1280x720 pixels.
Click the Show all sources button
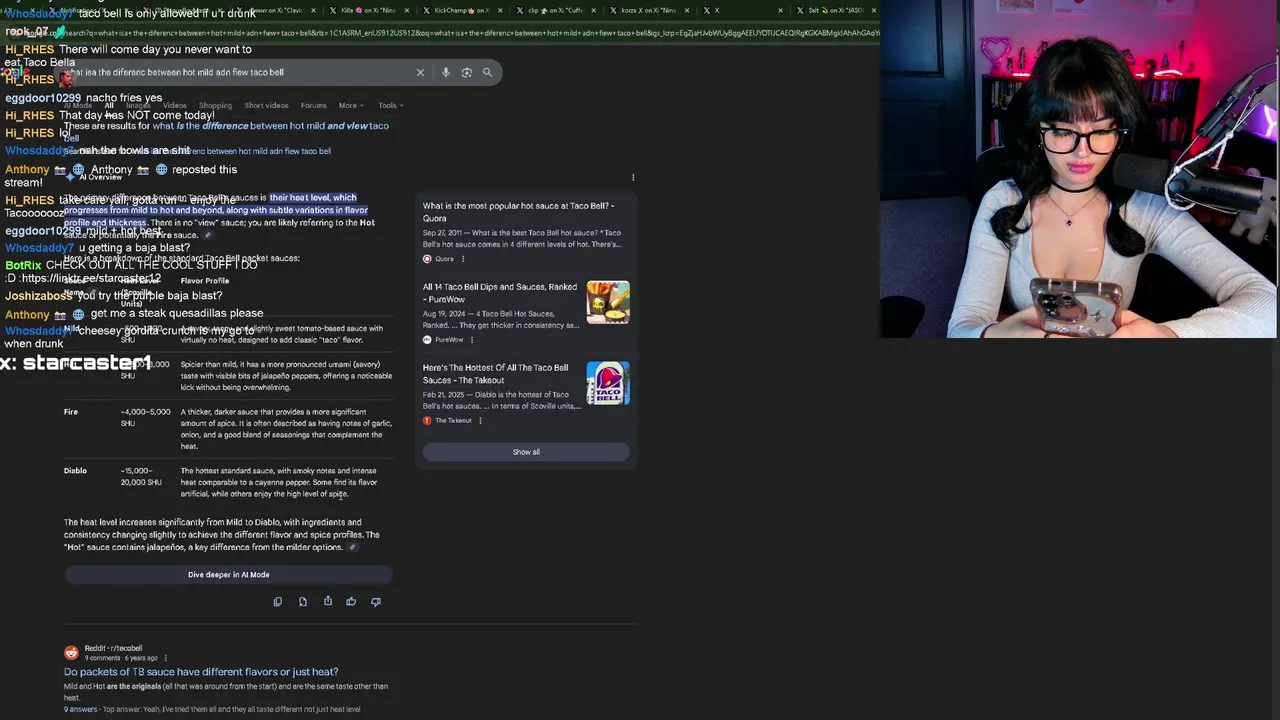(x=526, y=452)
